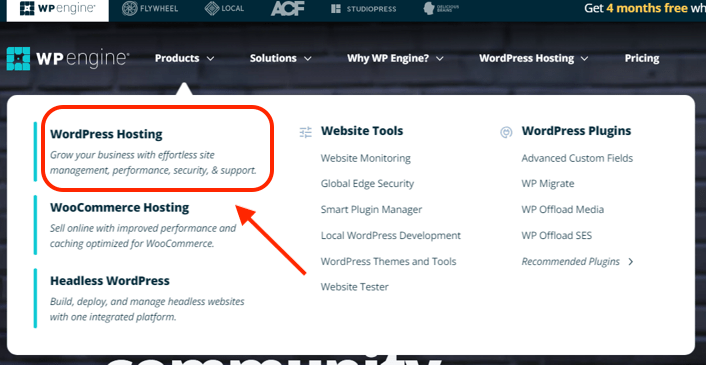The height and width of the screenshot is (365, 706).
Task: Open Advanced Custom Fields
Action: pos(577,158)
